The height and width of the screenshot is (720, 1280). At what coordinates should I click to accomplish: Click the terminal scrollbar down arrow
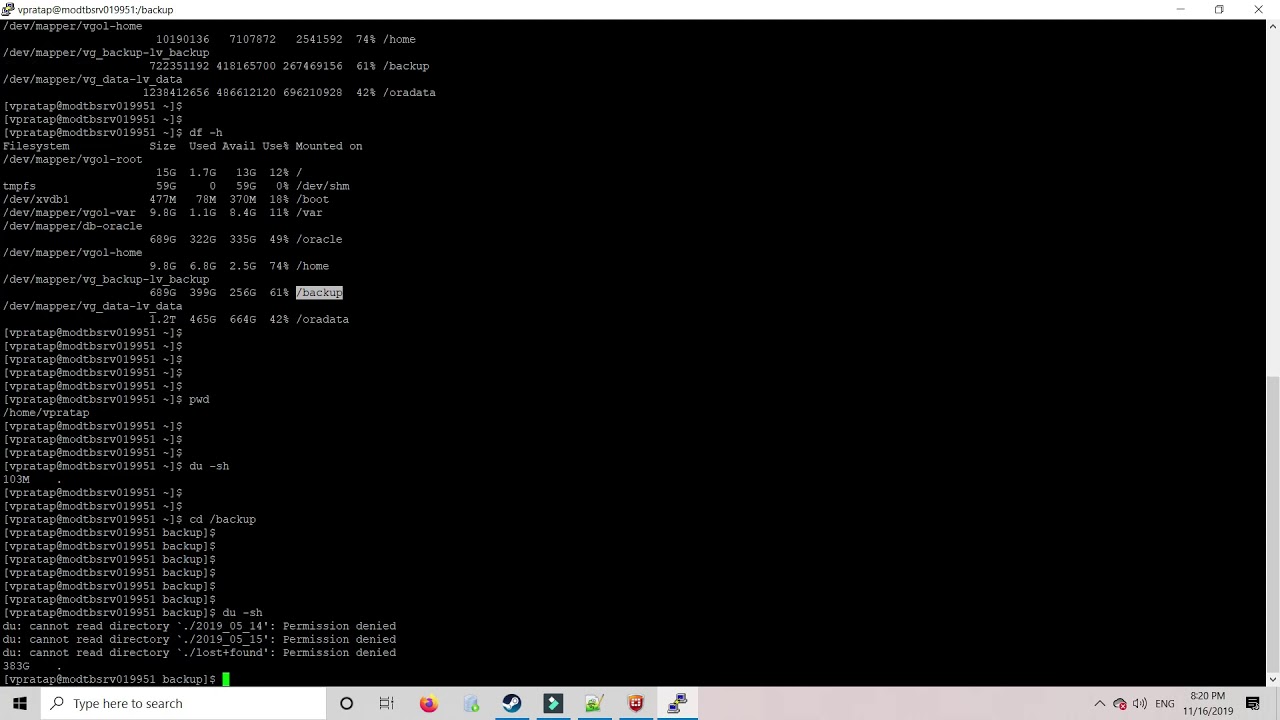click(1273, 680)
